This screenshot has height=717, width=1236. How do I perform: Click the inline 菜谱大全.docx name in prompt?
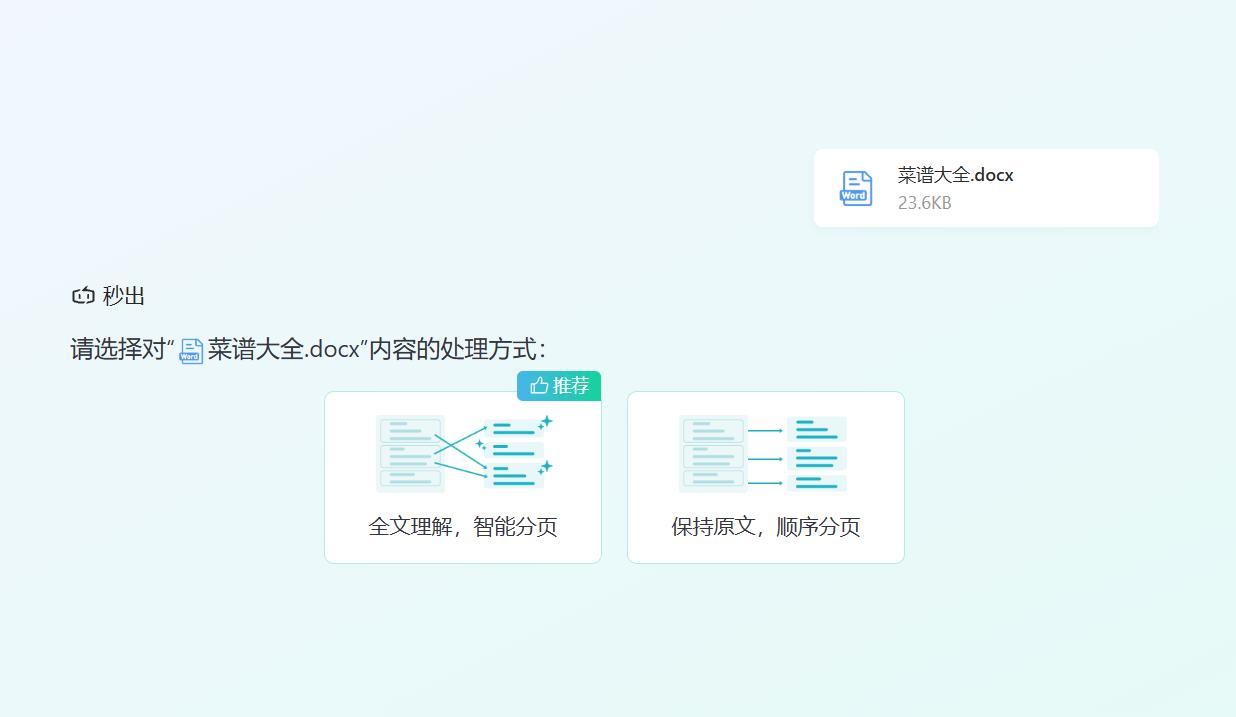[x=283, y=349]
